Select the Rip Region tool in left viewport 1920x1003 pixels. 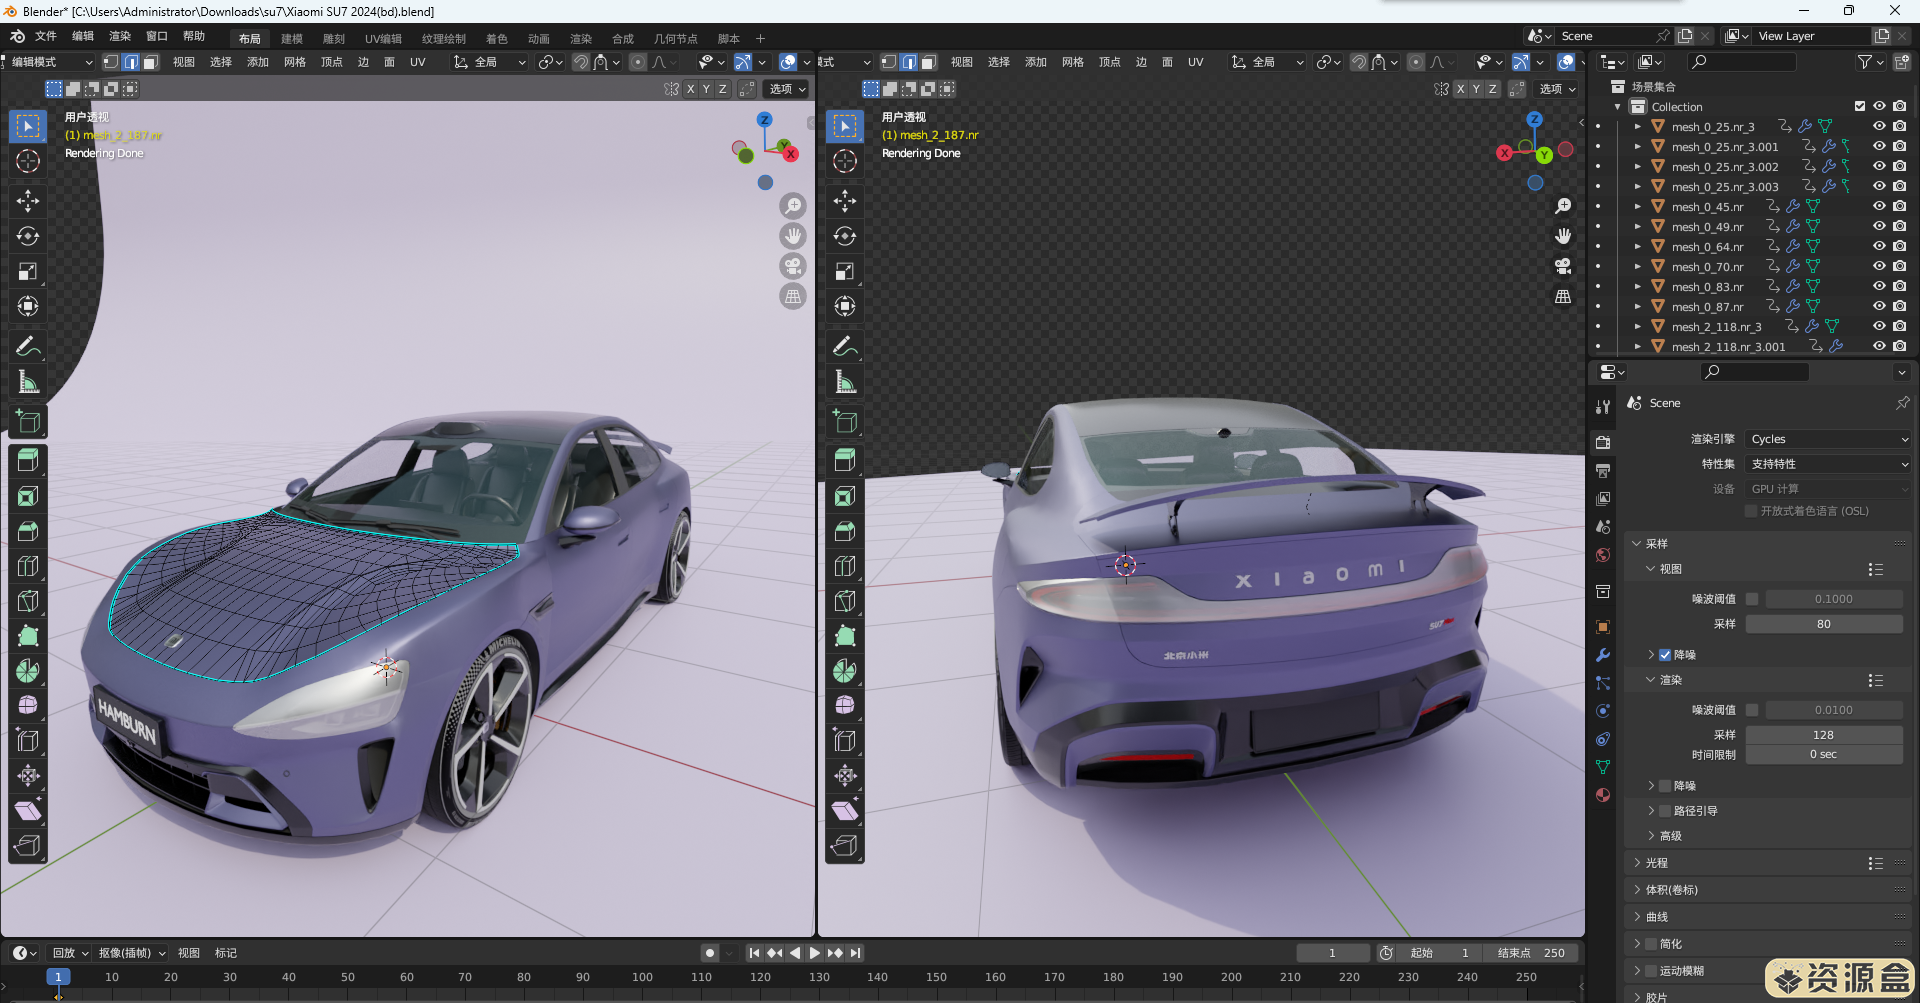pyautogui.click(x=28, y=846)
